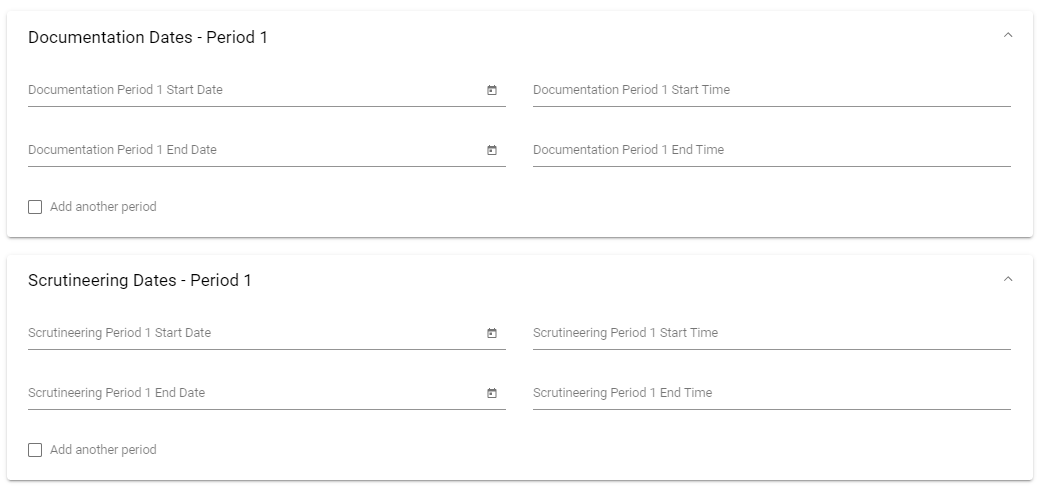The height and width of the screenshot is (487, 1037).
Task: Open calendar picker for Scrutineering Period 1 Start Date
Action: point(491,333)
